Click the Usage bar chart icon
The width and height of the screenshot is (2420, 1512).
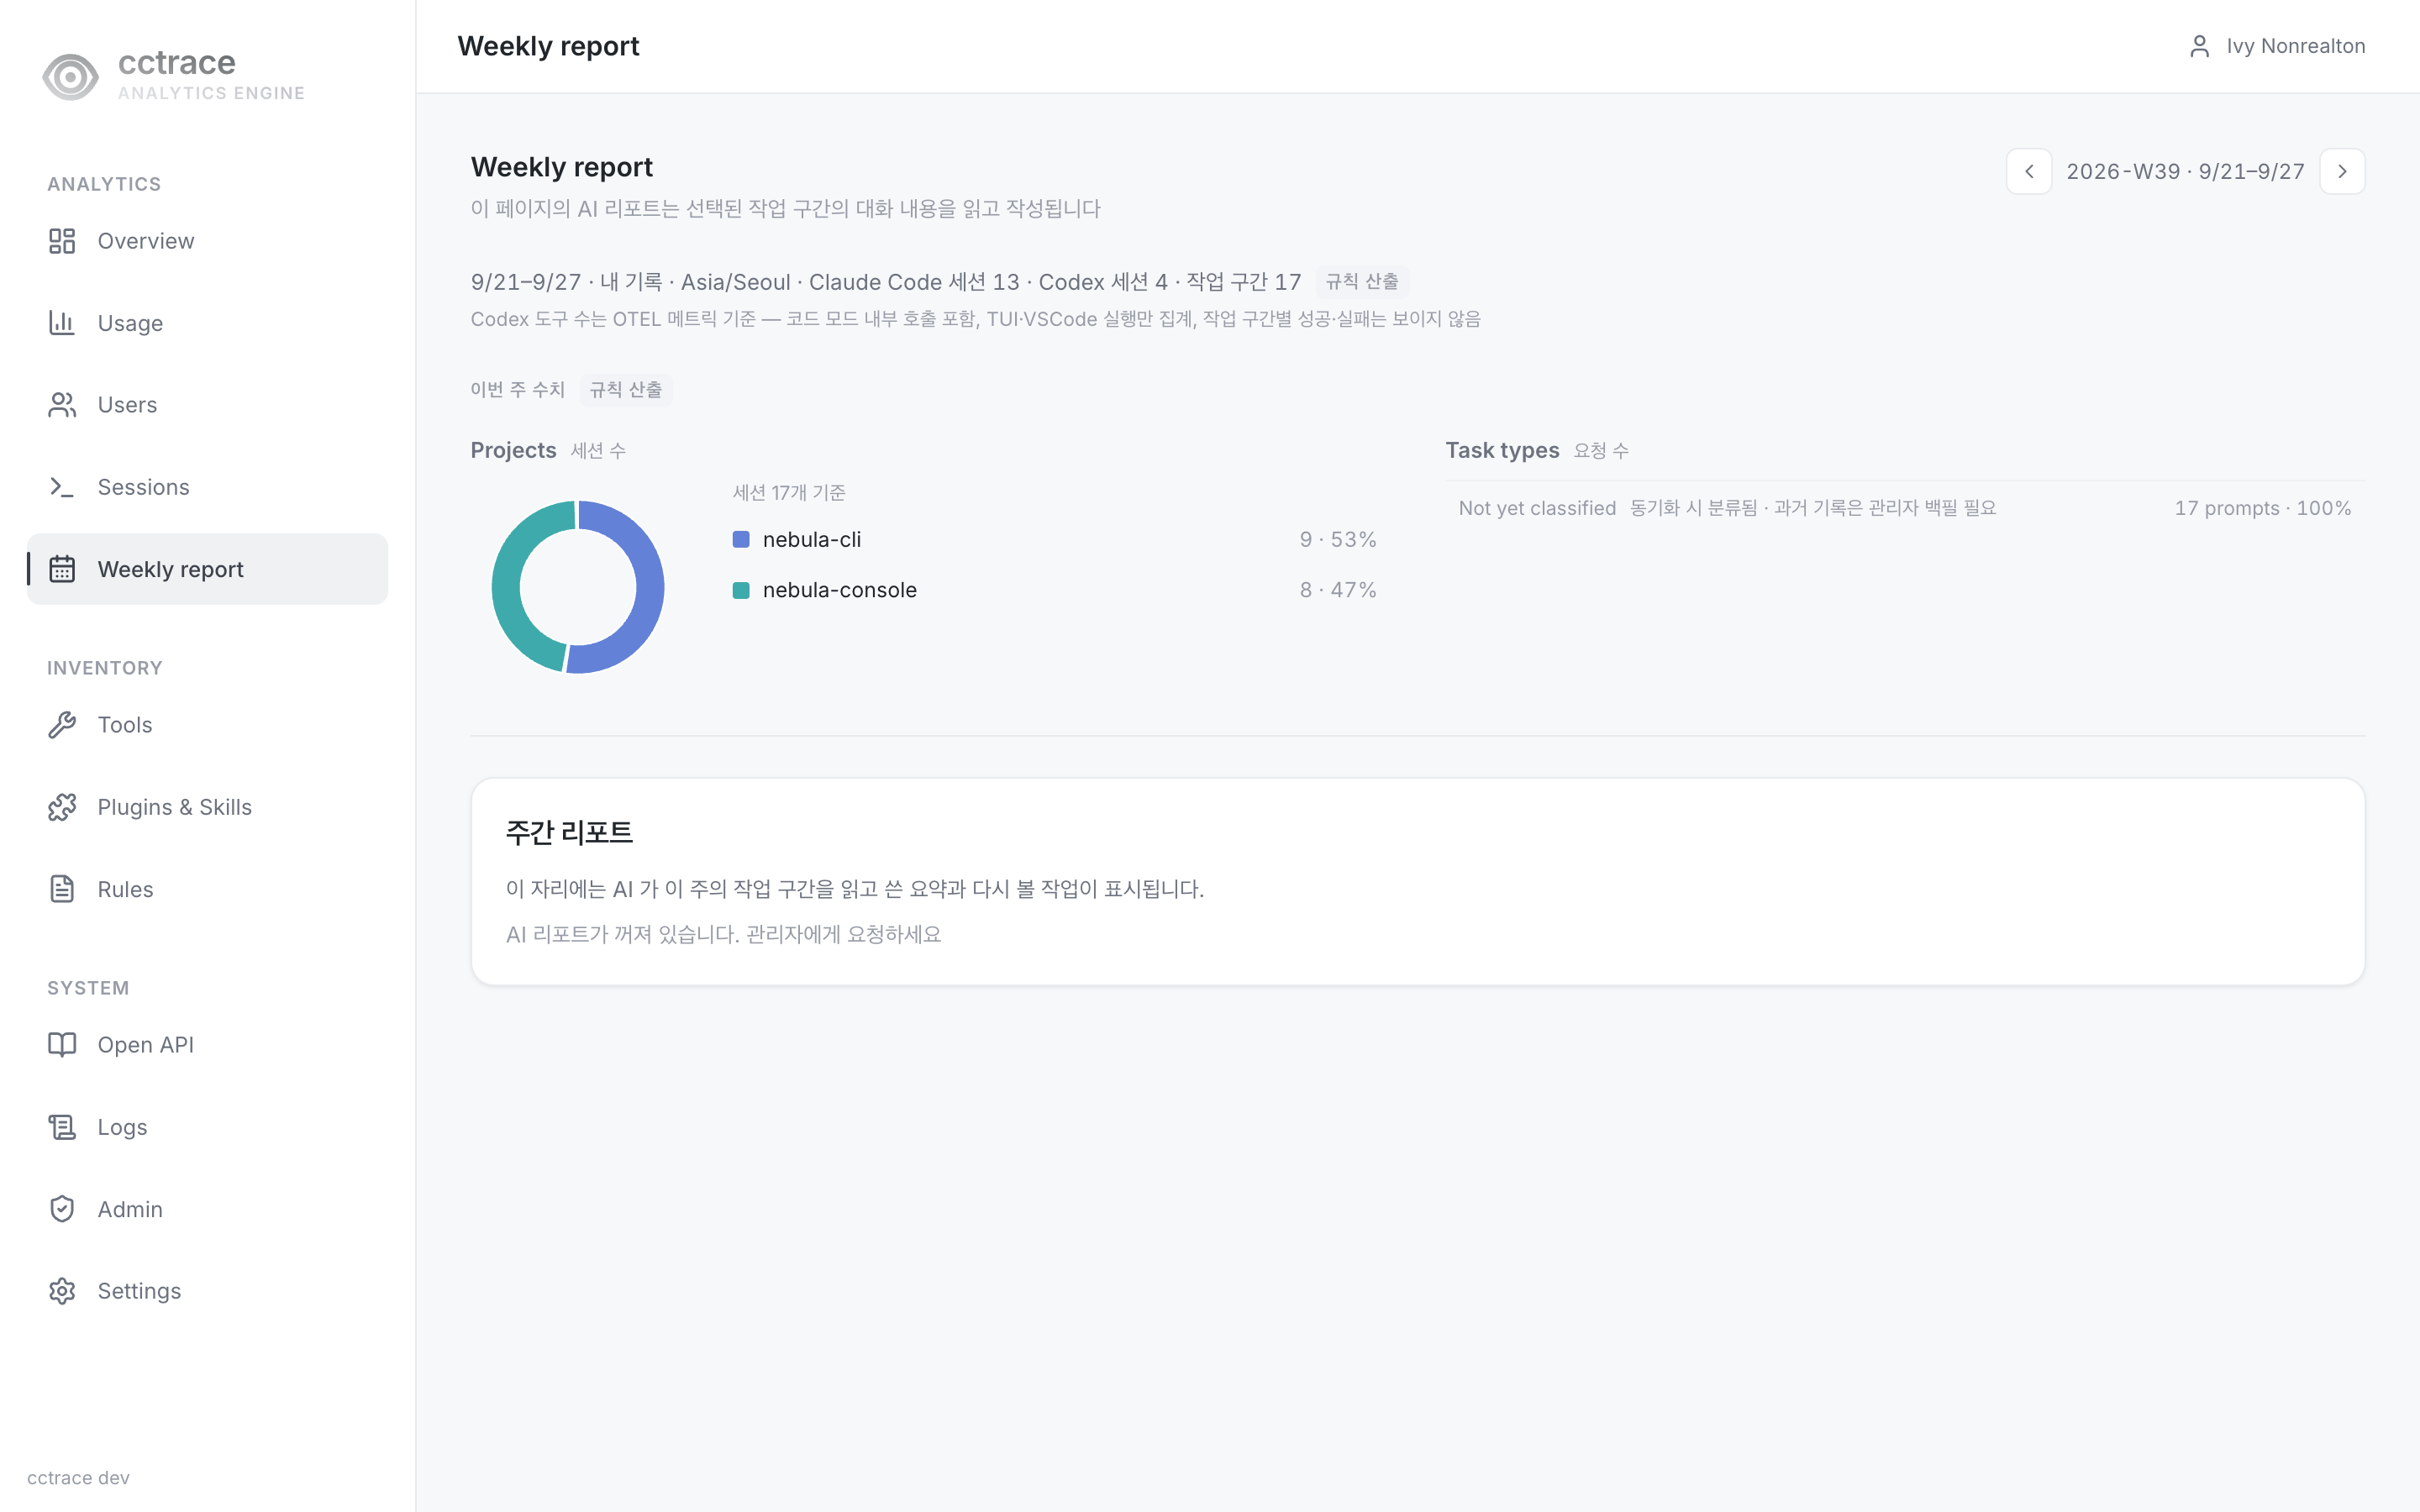[62, 323]
